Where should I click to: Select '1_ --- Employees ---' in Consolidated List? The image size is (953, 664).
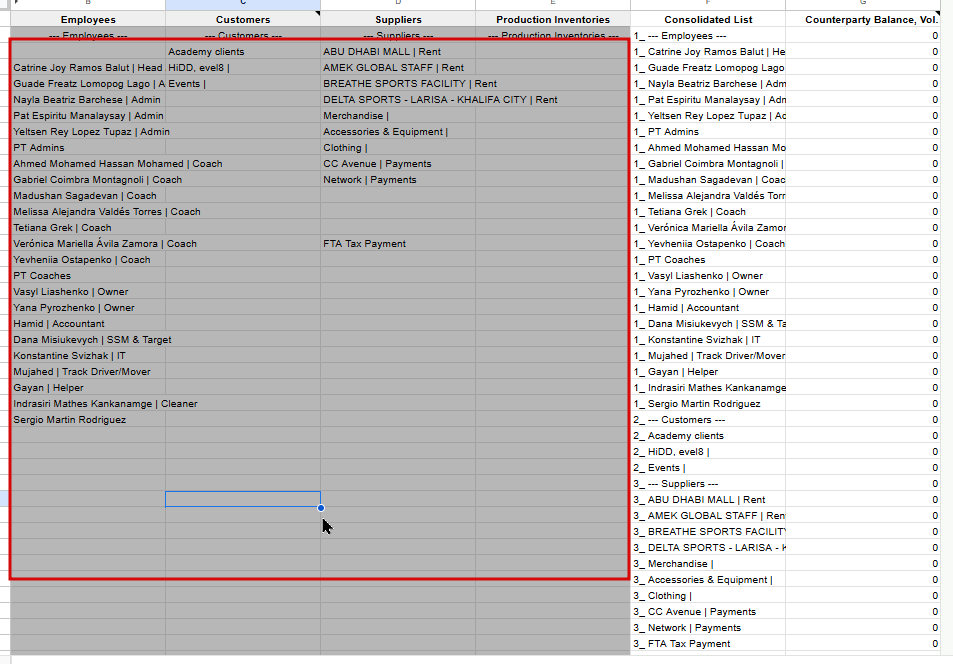click(708, 36)
